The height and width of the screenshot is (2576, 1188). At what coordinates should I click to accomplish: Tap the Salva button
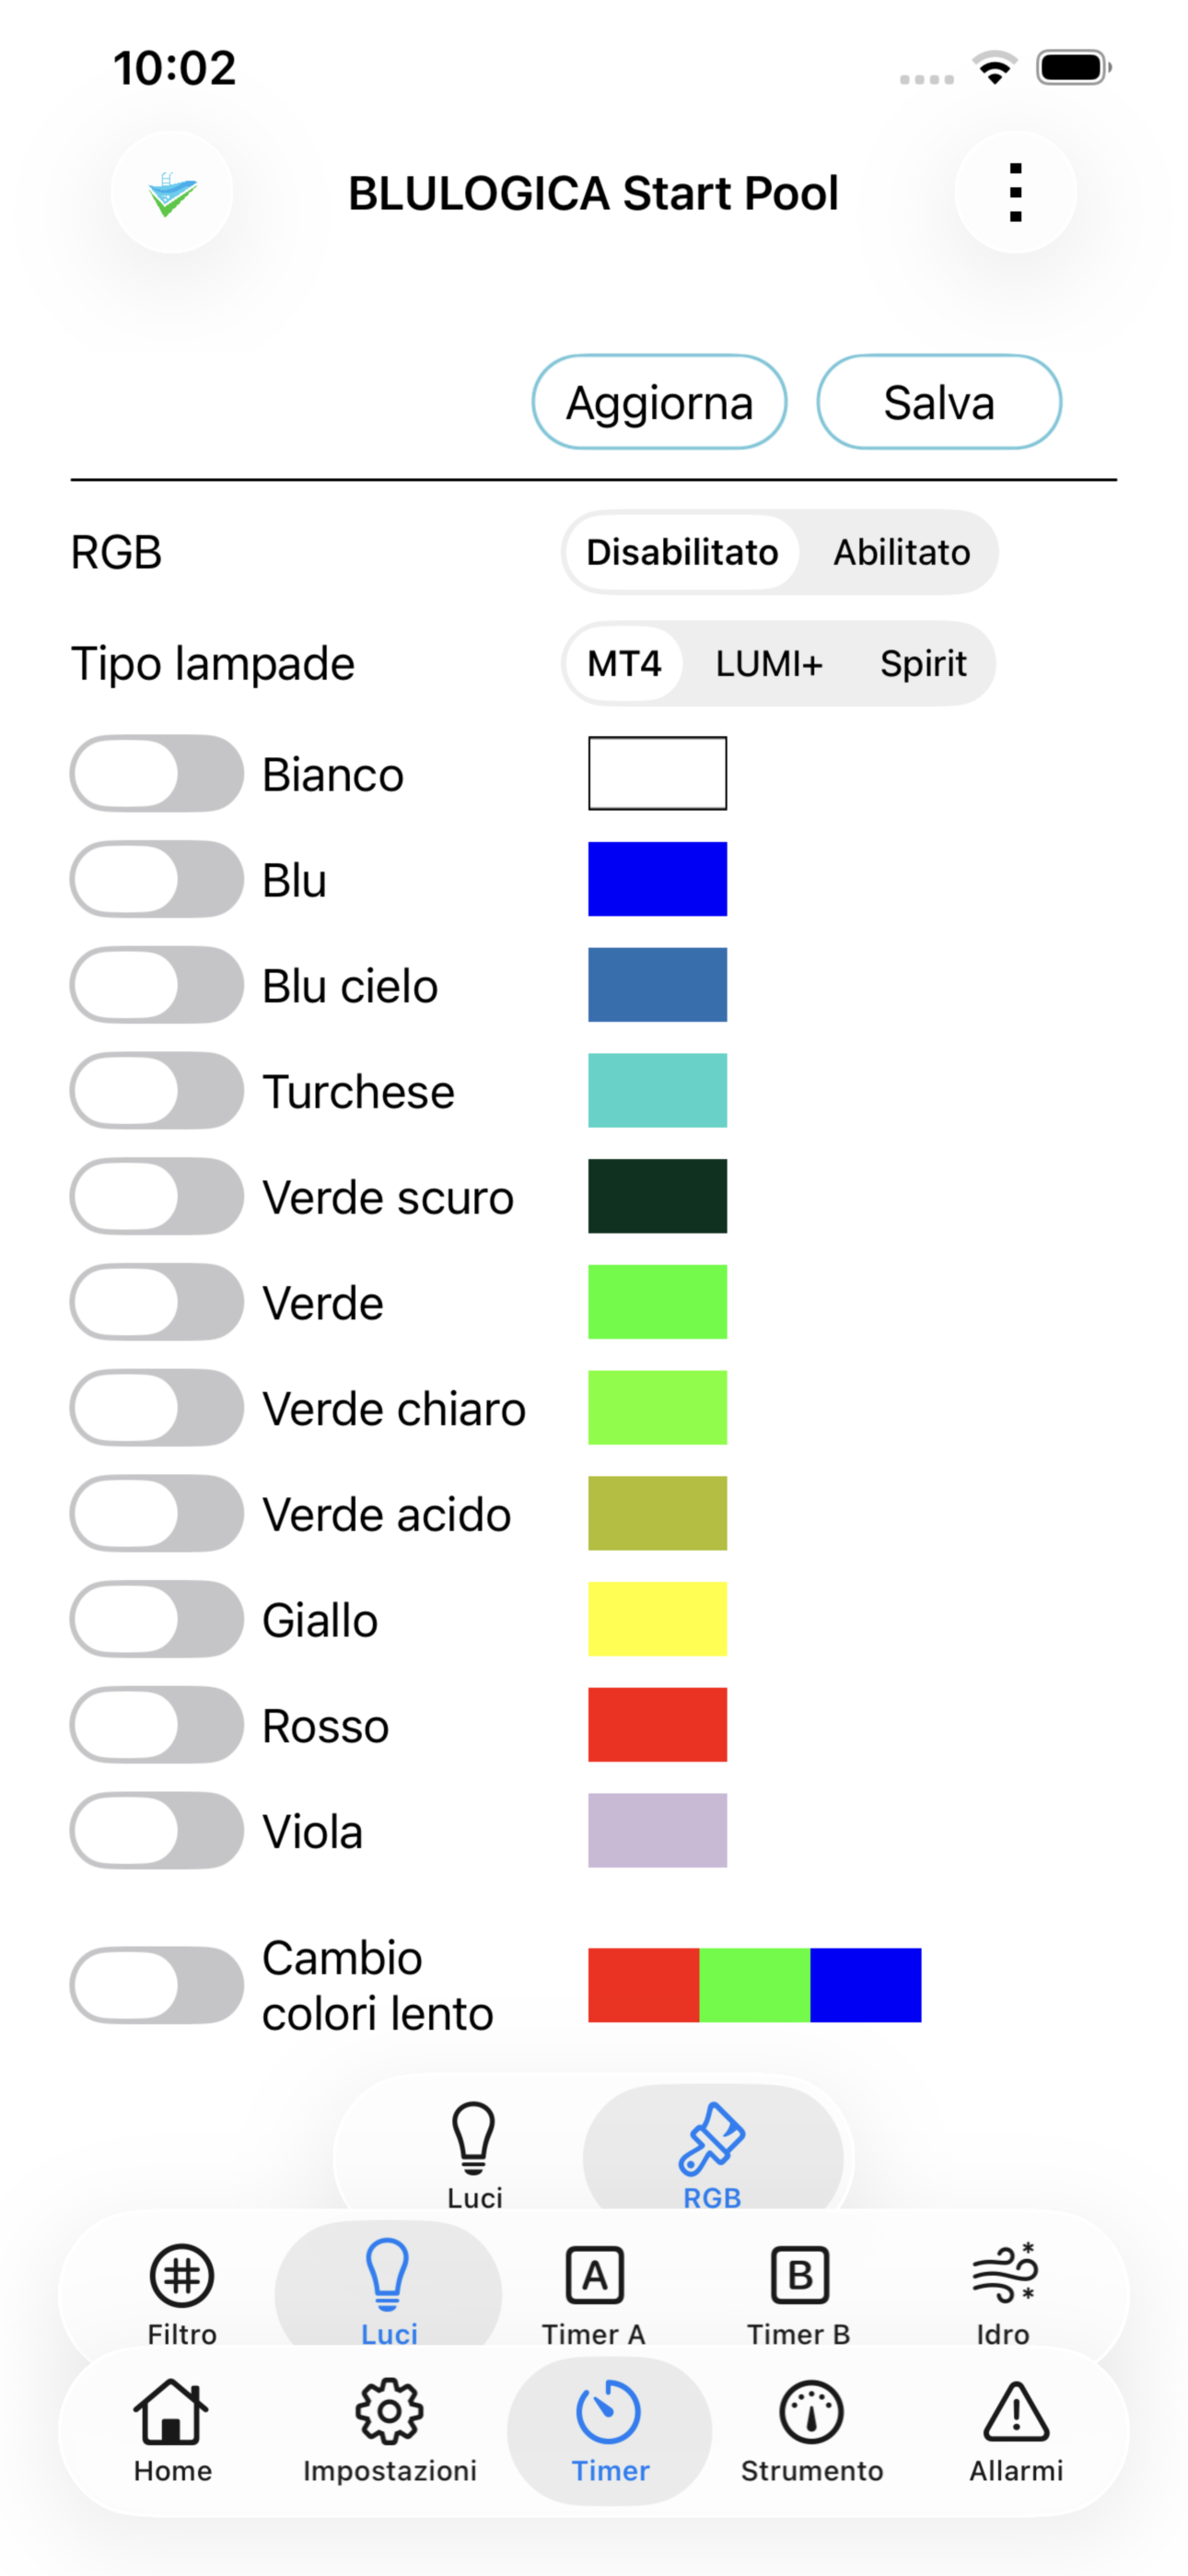click(x=939, y=402)
